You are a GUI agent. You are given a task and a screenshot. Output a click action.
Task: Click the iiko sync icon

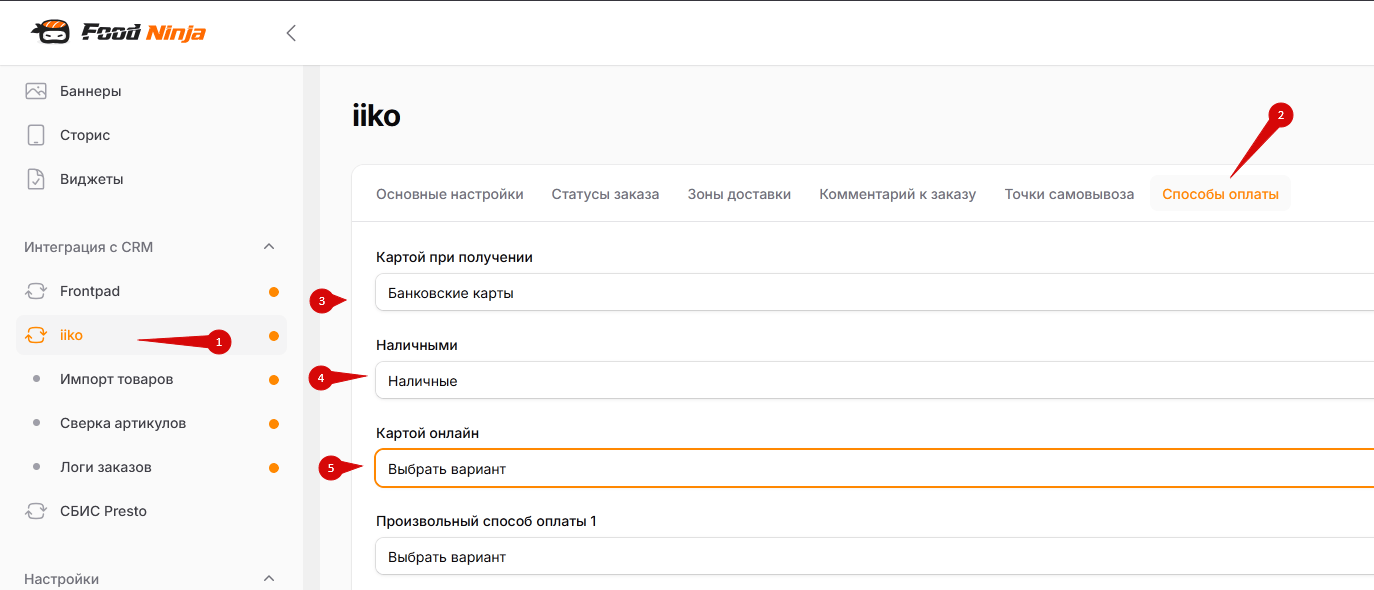click(36, 335)
